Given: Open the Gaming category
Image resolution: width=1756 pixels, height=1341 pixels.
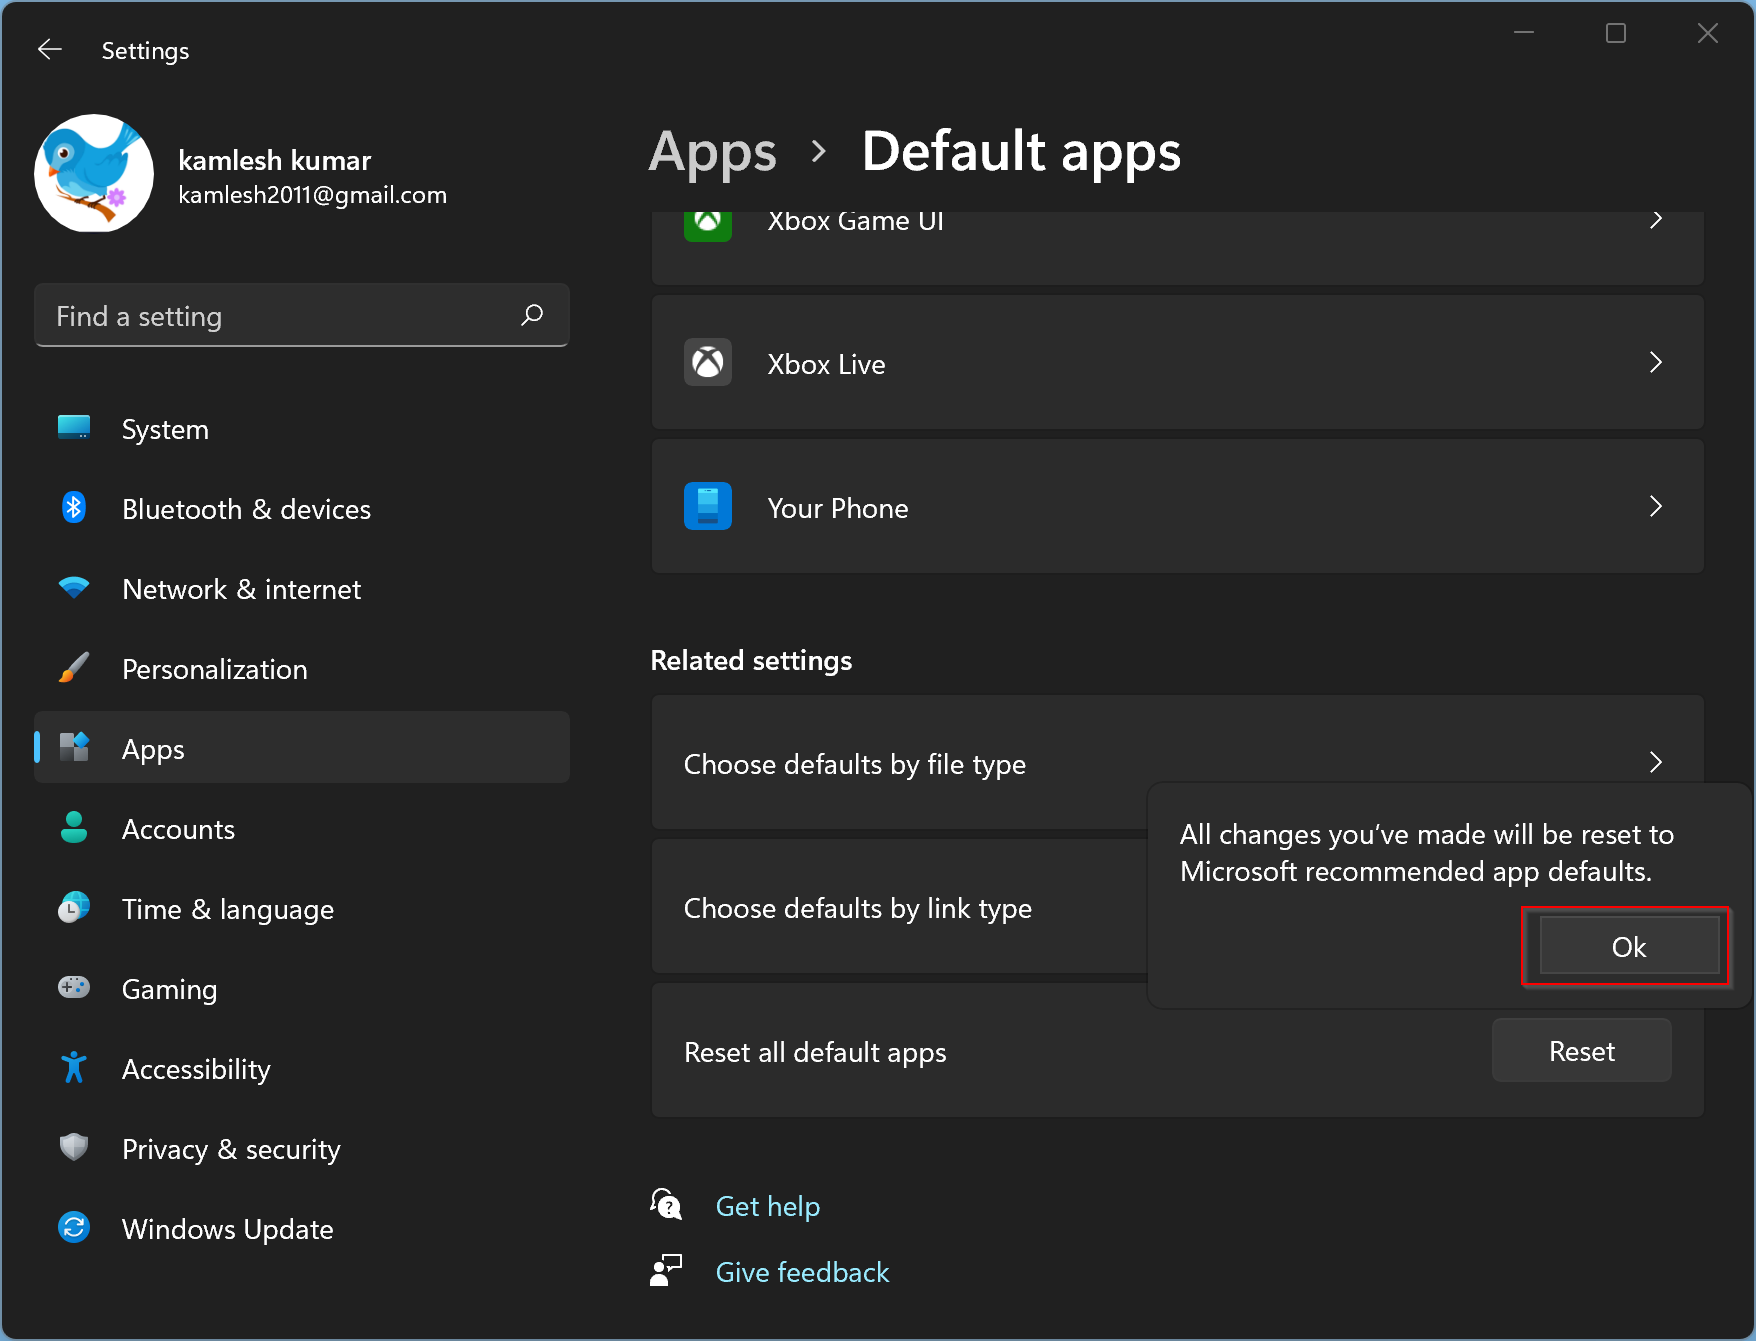Looking at the screenshot, I should [302, 989].
